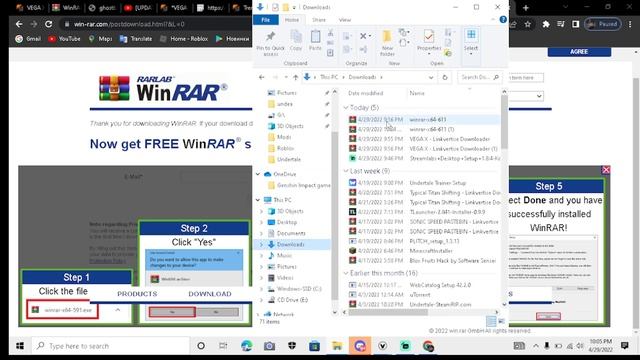Screen dimensions: 640x360
Task: Switch to the Share ribbon tab
Action: 319,20
